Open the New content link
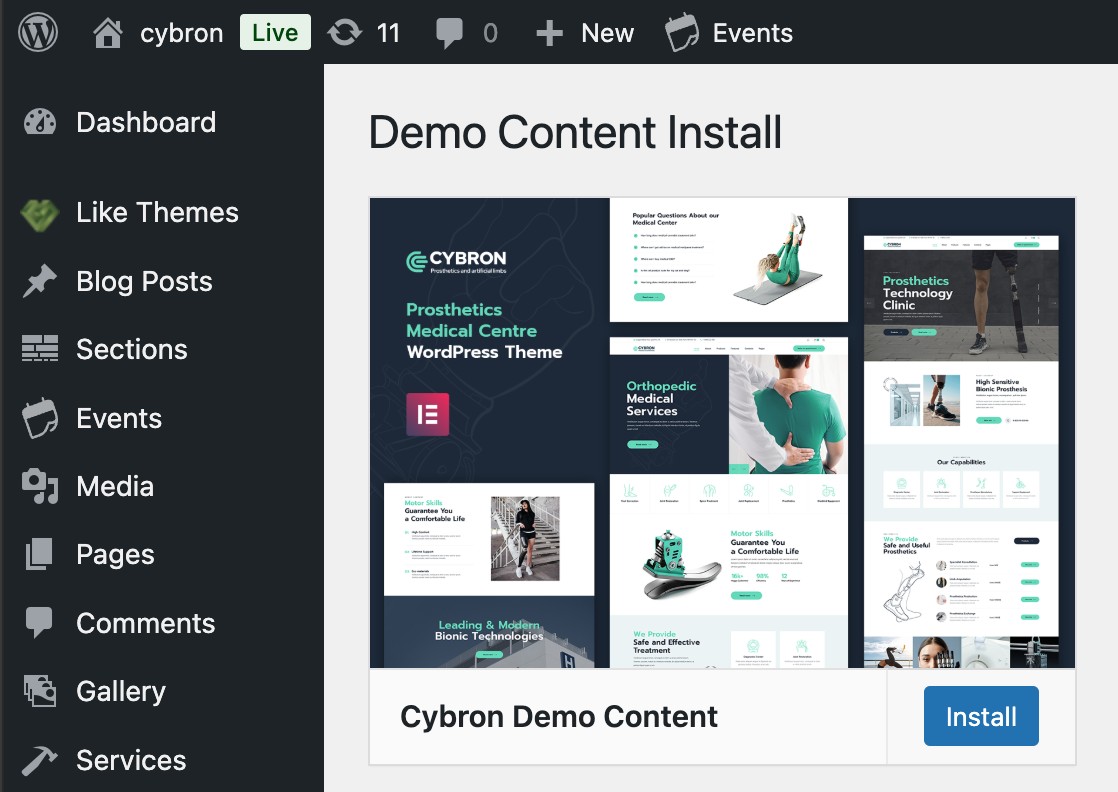The image size is (1118, 792). [607, 33]
